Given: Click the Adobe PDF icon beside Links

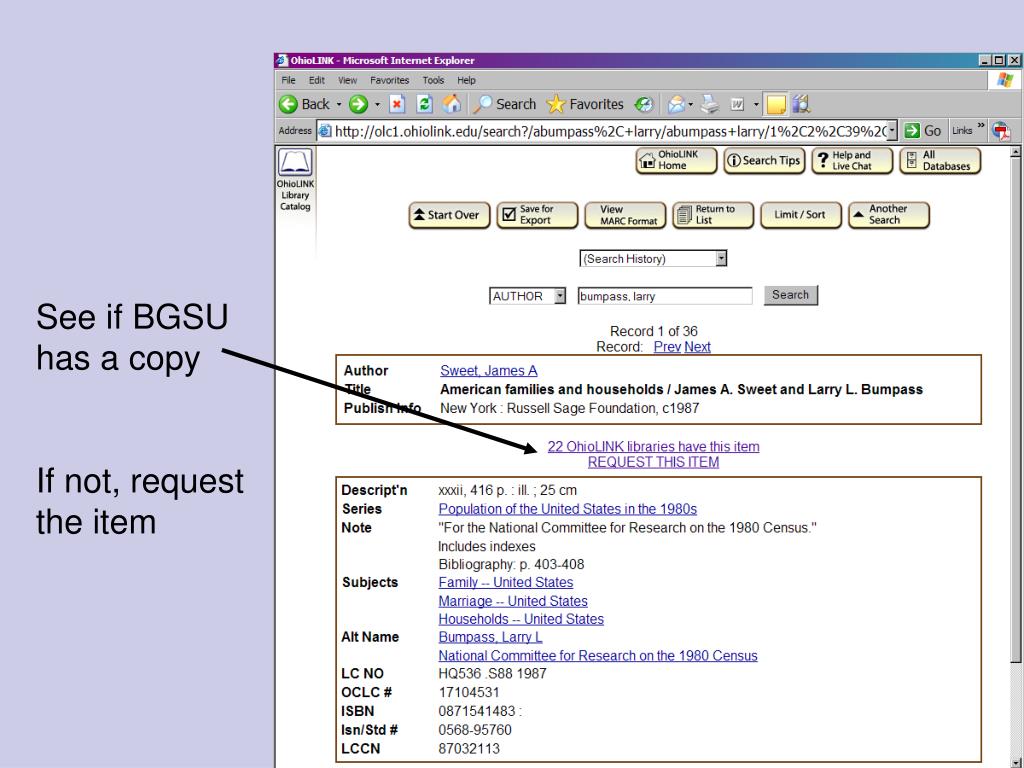Looking at the screenshot, I should point(1001,131).
